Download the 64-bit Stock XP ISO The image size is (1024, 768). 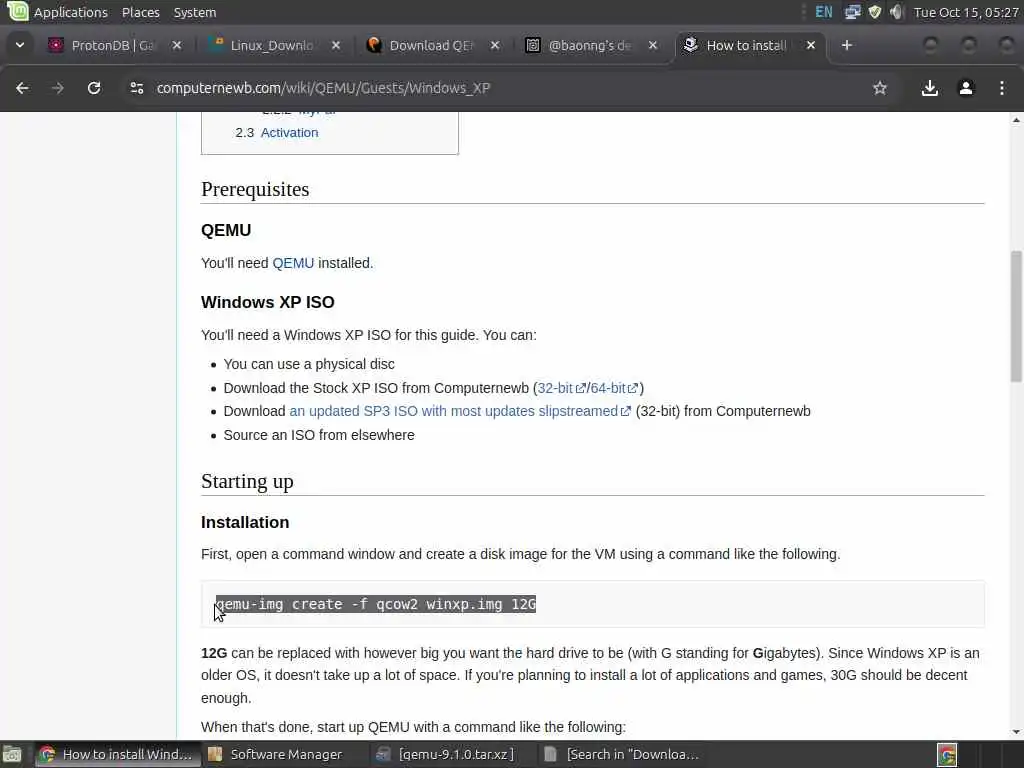click(x=613, y=388)
